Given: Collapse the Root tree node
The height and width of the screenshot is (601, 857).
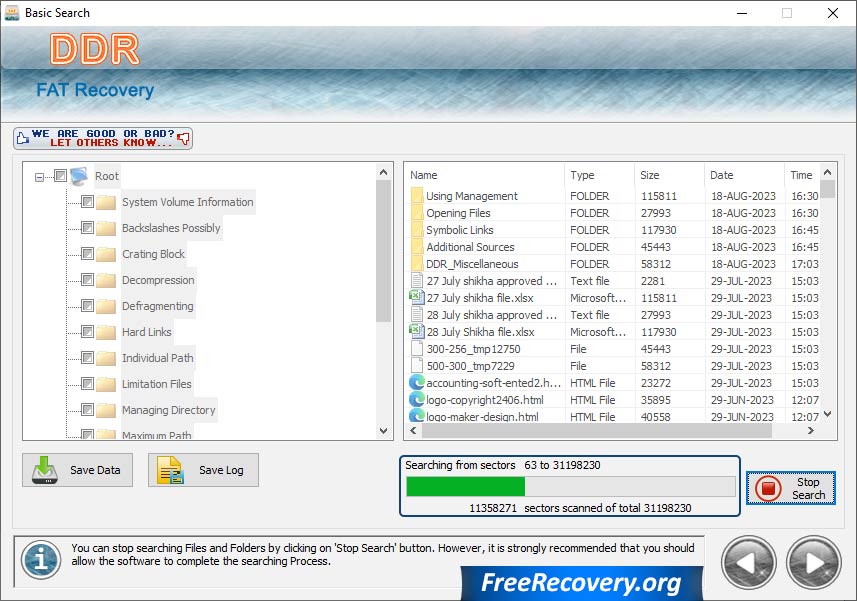Looking at the screenshot, I should (x=39, y=177).
